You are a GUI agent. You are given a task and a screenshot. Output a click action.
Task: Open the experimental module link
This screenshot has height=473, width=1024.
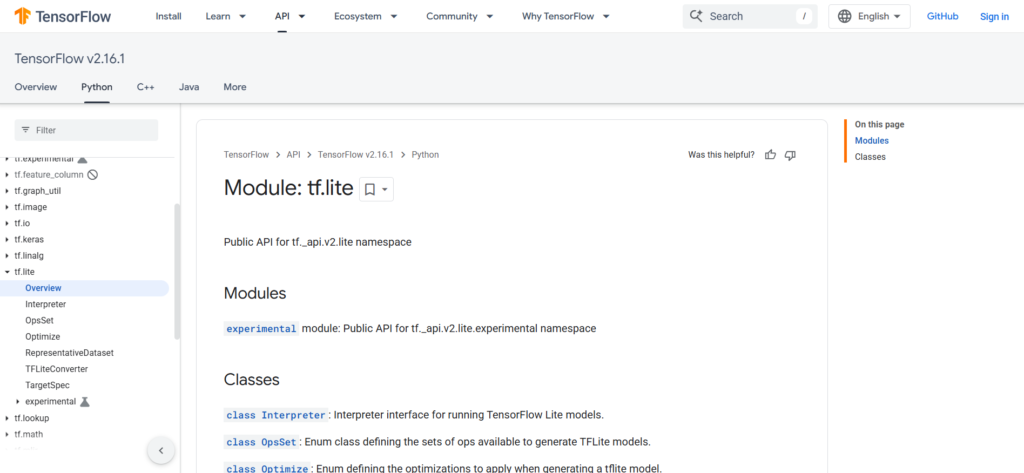point(261,329)
